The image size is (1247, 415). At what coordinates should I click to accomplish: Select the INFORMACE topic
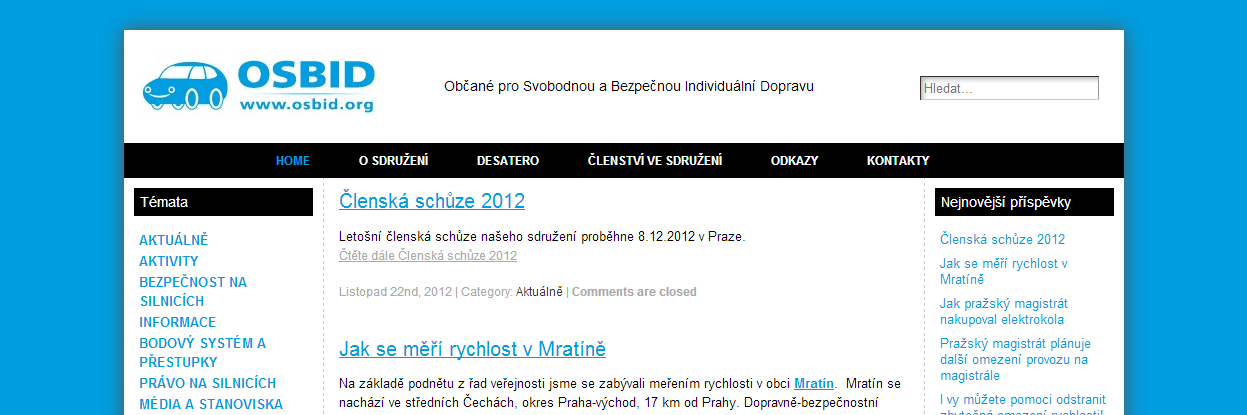pos(177,322)
